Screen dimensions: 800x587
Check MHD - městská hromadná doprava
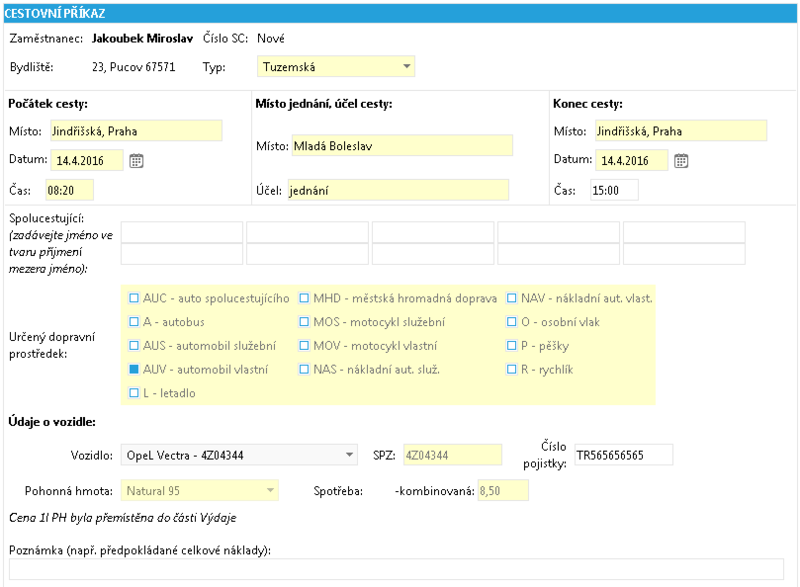click(304, 298)
